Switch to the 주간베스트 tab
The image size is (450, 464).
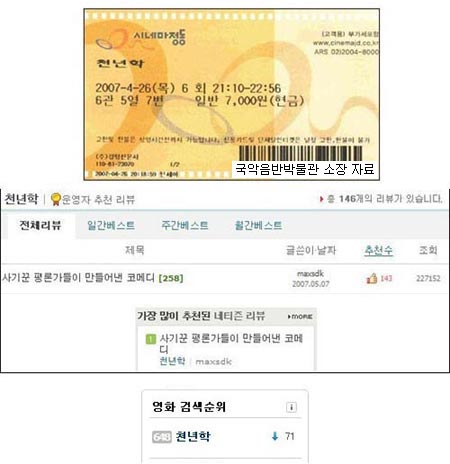pyautogui.click(x=185, y=225)
